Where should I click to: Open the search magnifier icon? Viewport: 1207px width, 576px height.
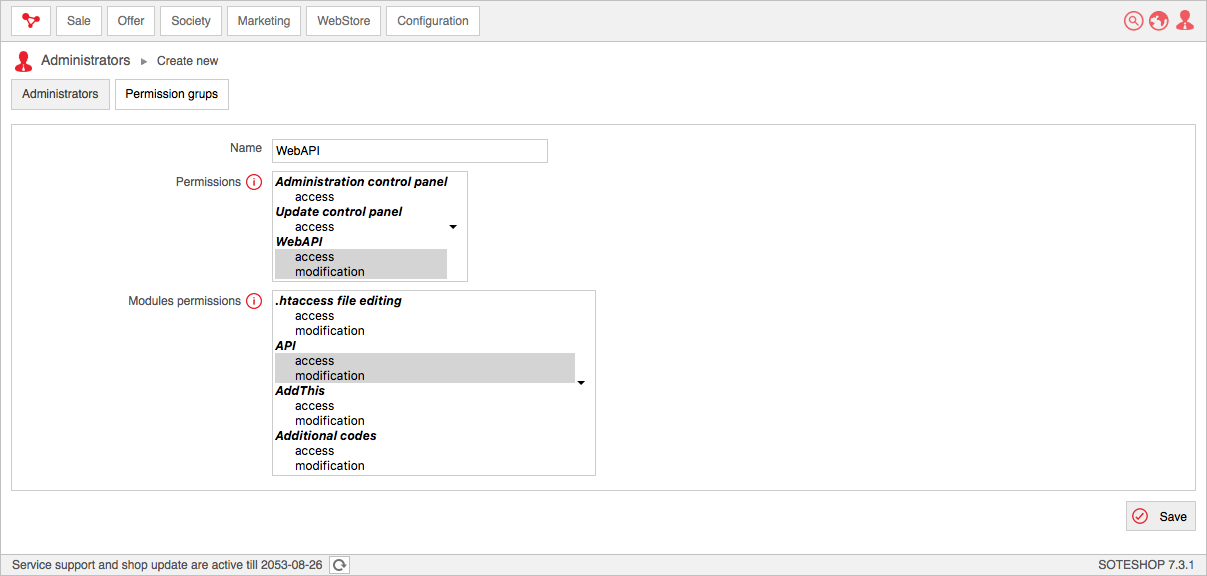coord(1133,21)
